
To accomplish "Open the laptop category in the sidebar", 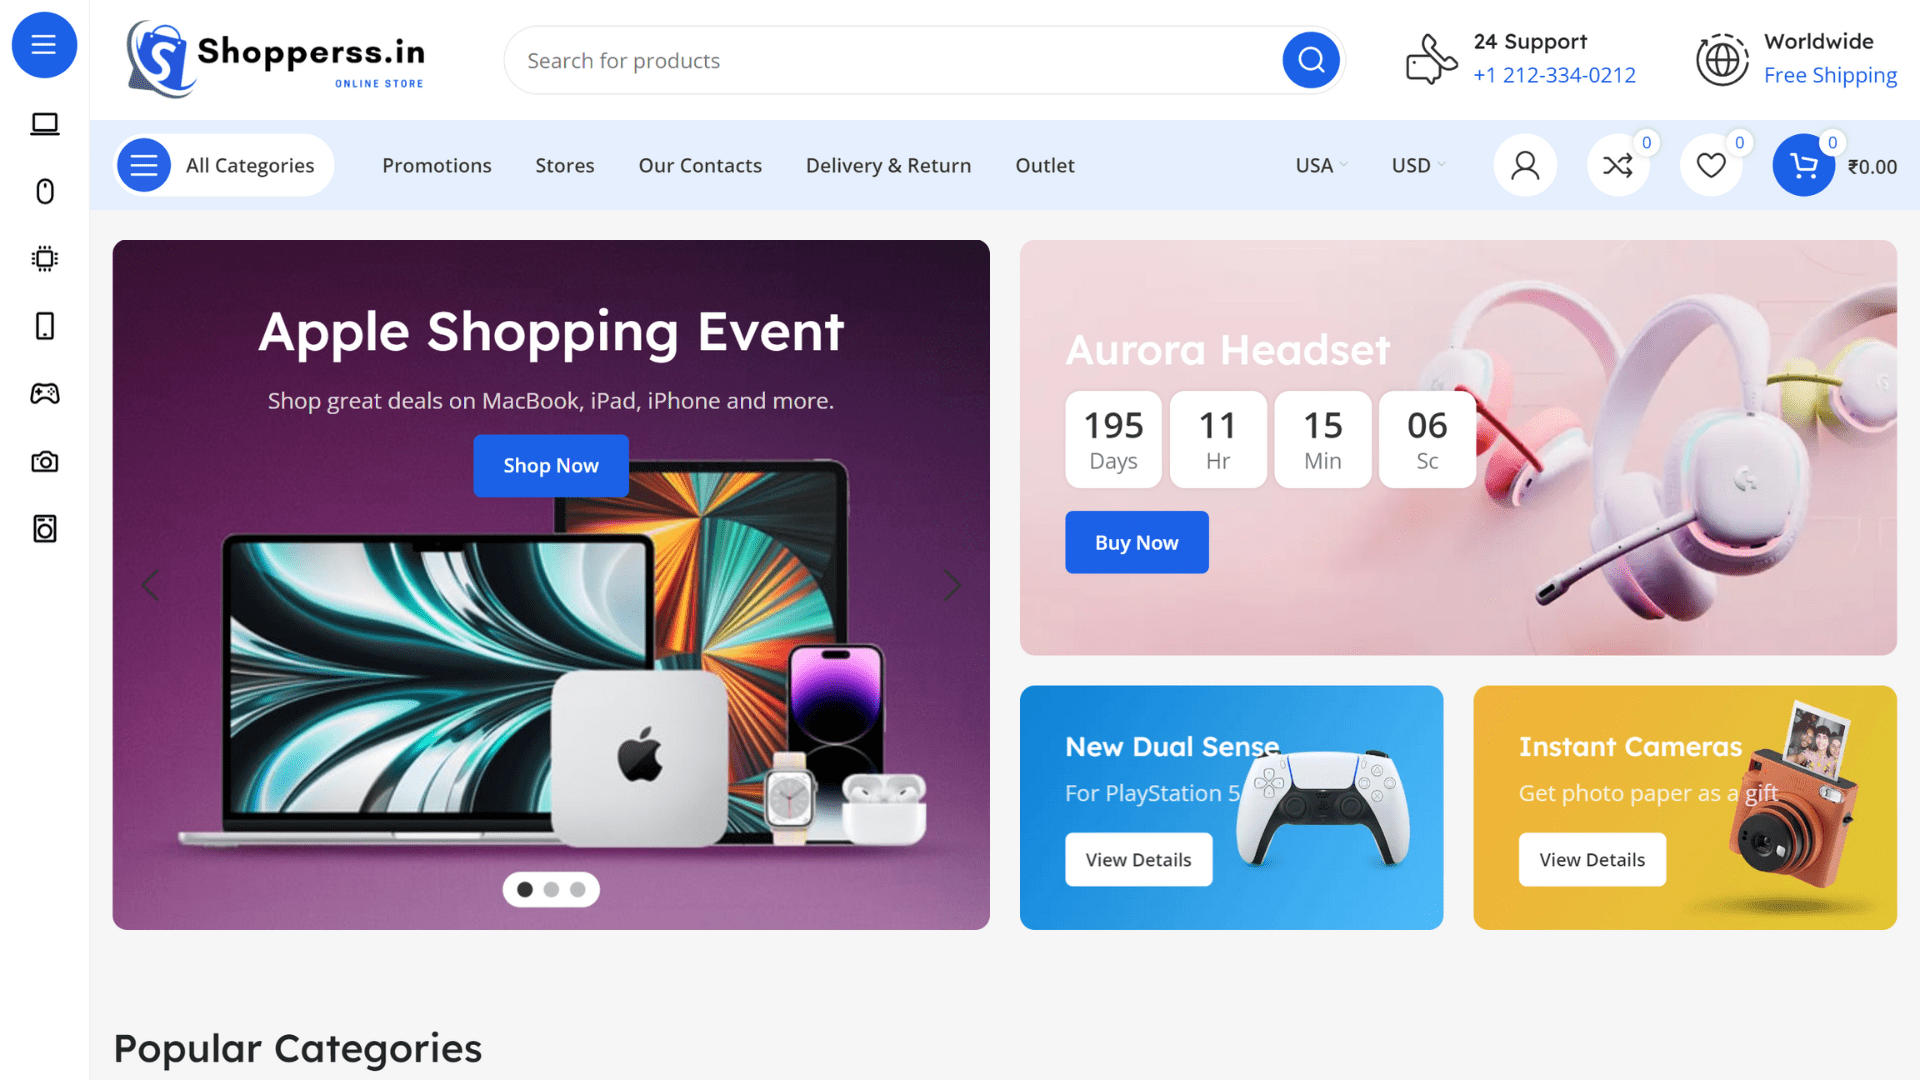I will (x=44, y=124).
